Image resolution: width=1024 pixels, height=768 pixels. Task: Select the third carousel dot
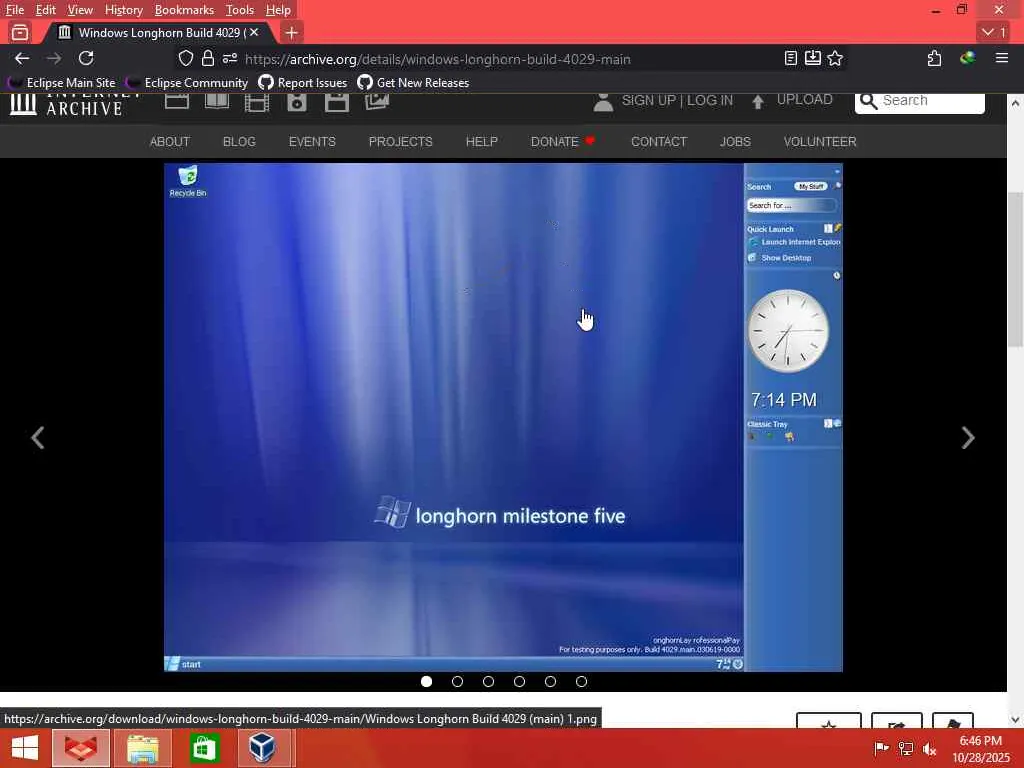[488, 681]
